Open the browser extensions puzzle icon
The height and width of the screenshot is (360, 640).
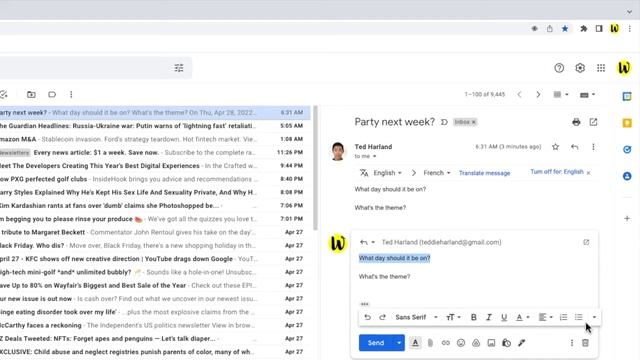[583, 29]
